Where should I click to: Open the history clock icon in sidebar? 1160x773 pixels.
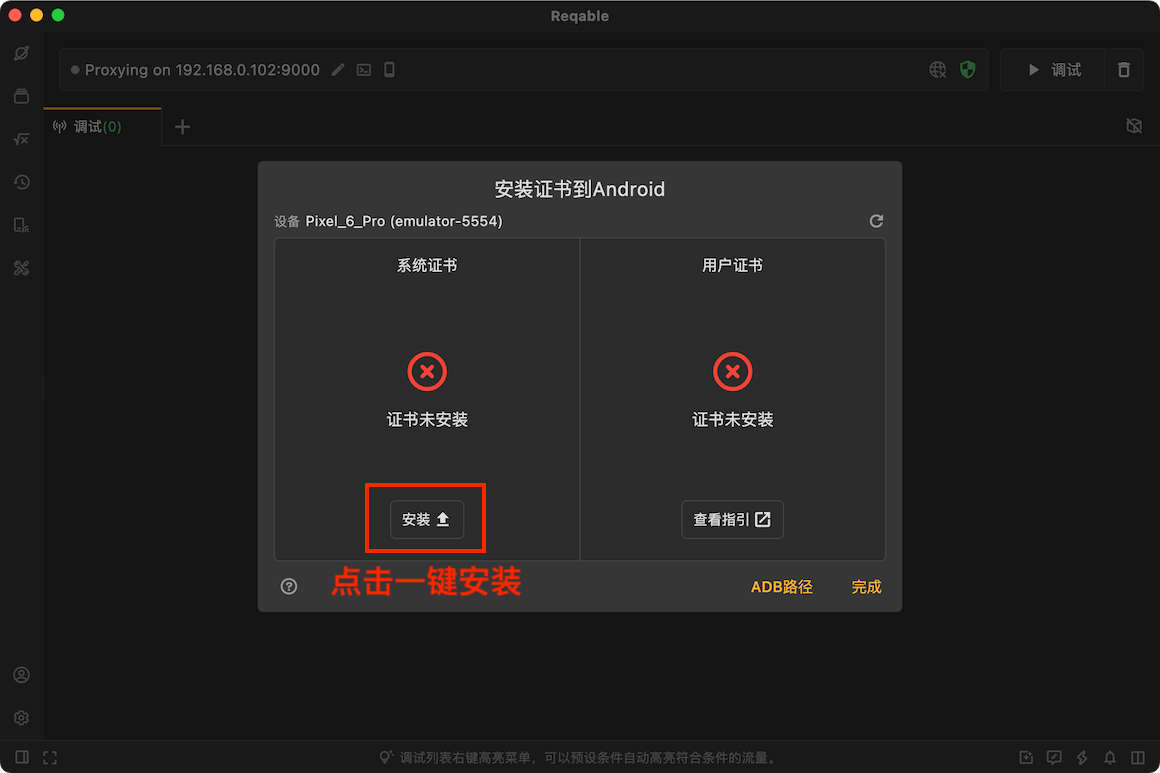pos(21,182)
